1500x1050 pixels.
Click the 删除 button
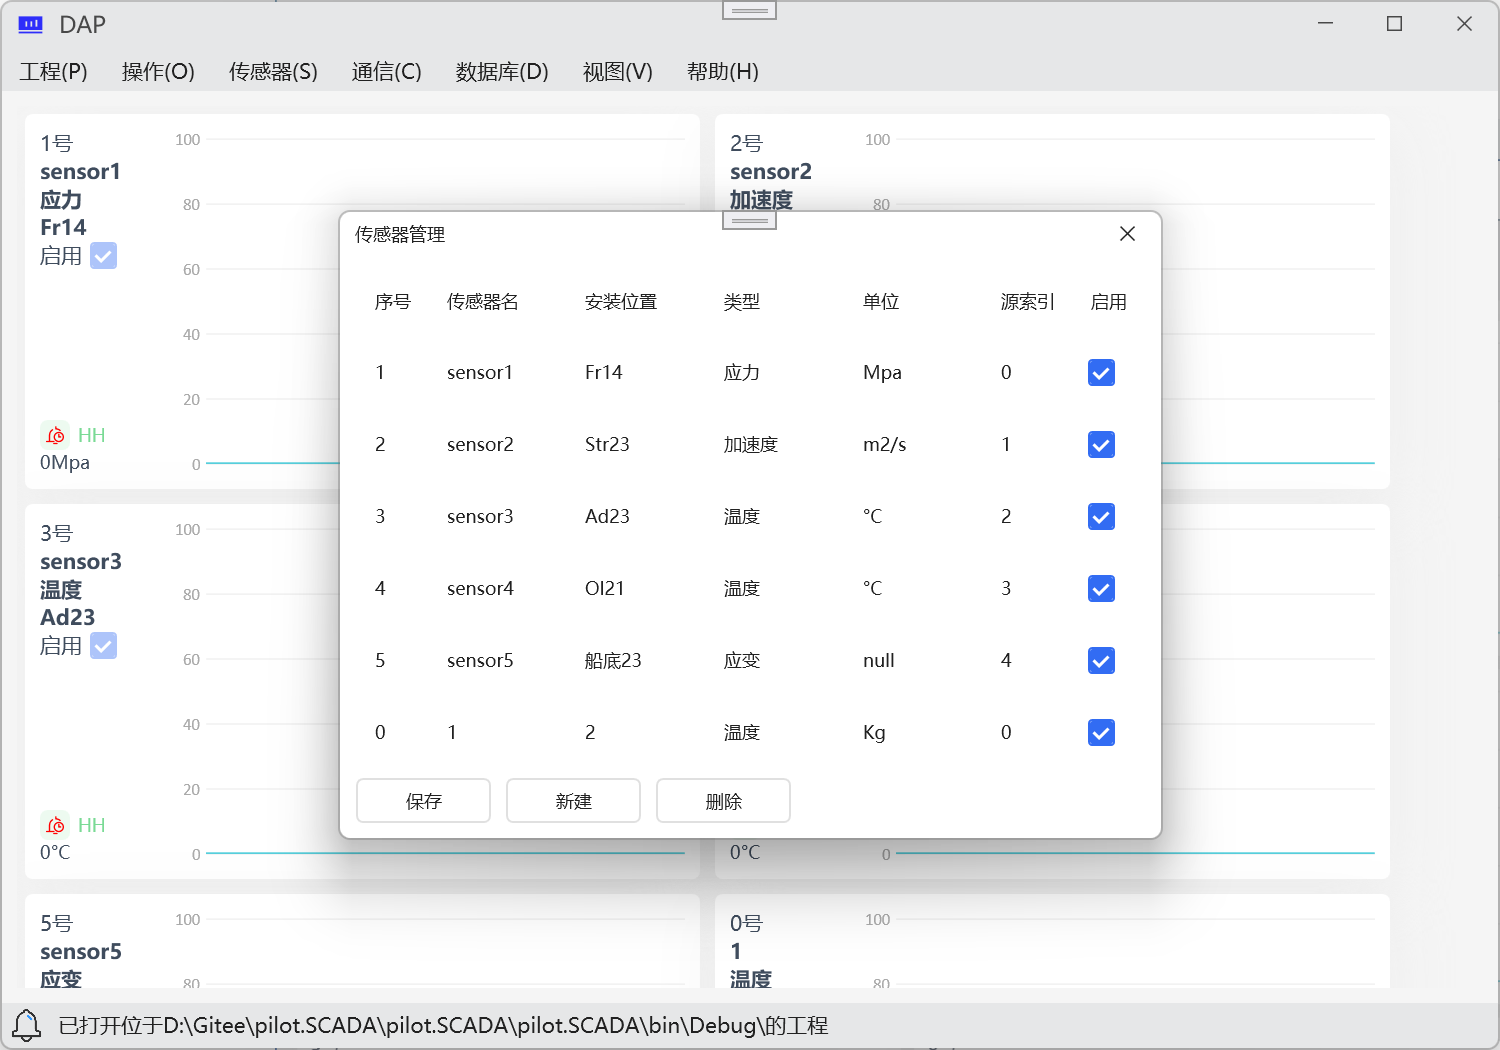click(723, 801)
